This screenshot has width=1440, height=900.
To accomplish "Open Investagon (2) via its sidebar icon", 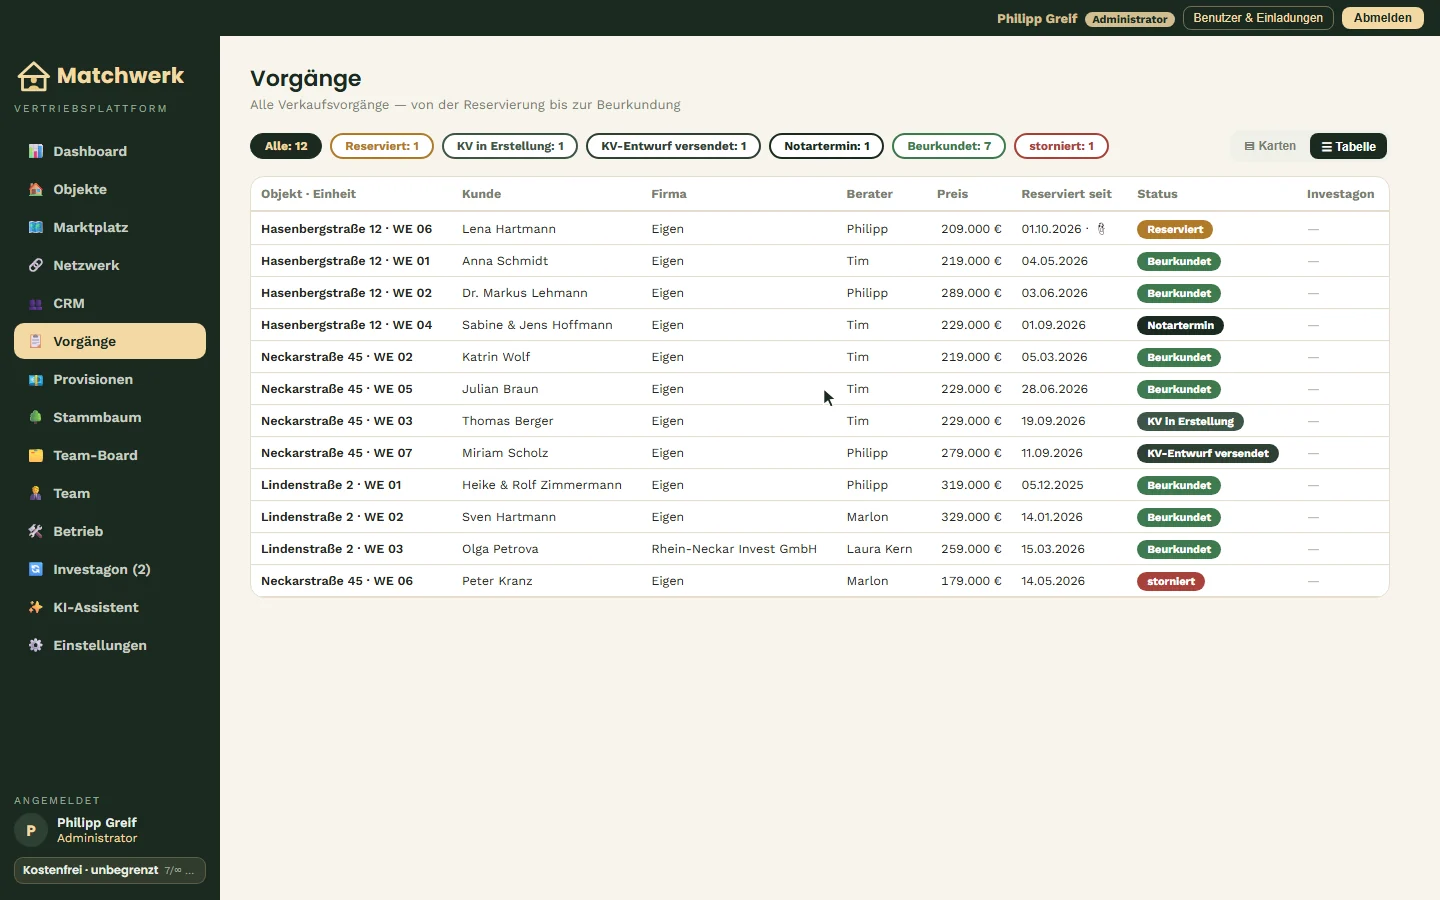I will [36, 569].
